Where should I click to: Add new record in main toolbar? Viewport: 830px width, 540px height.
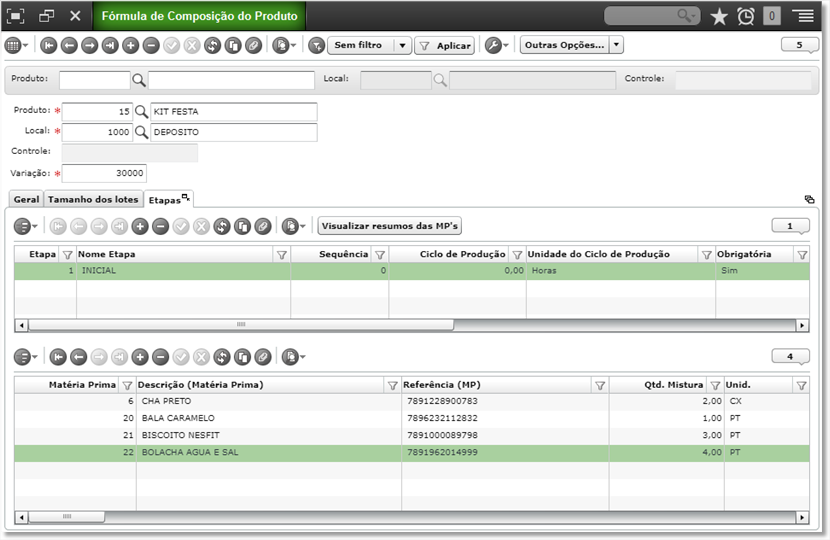click(x=130, y=46)
